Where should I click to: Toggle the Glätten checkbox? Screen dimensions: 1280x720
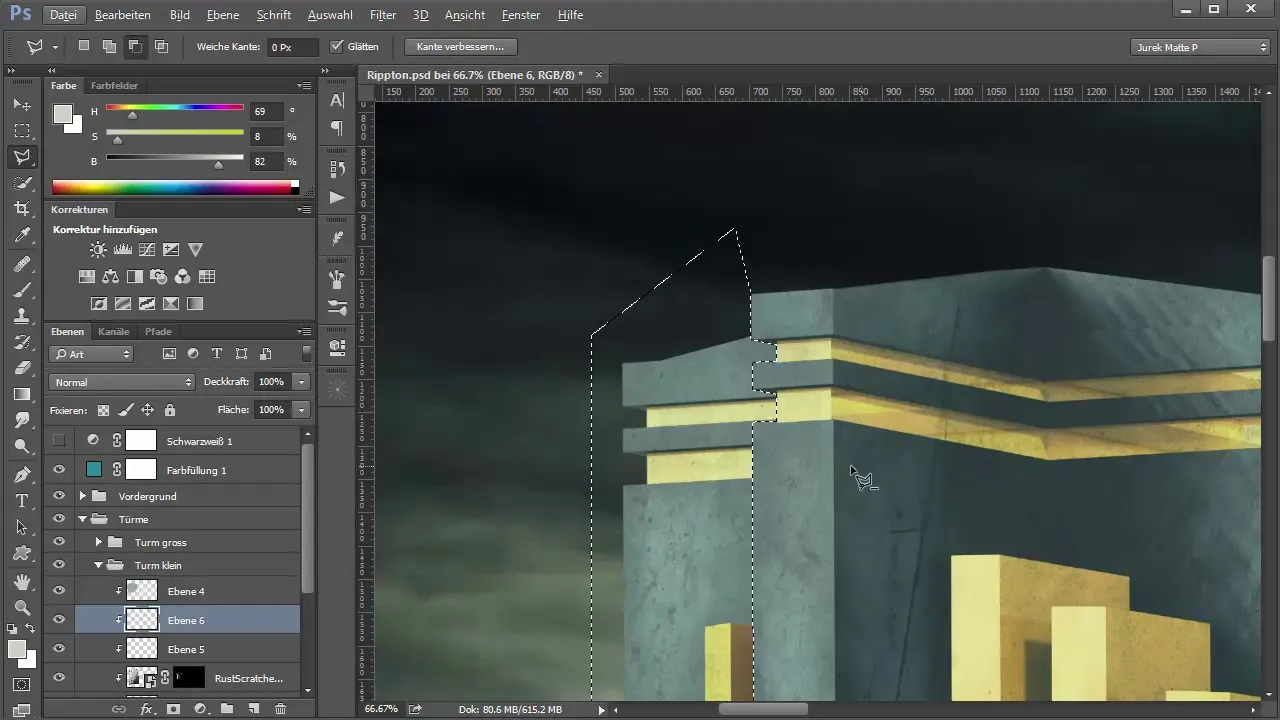pos(337,46)
